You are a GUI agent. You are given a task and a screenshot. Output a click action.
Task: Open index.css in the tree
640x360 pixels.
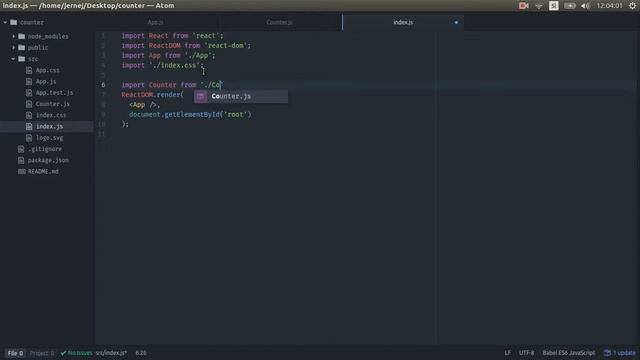tap(51, 115)
